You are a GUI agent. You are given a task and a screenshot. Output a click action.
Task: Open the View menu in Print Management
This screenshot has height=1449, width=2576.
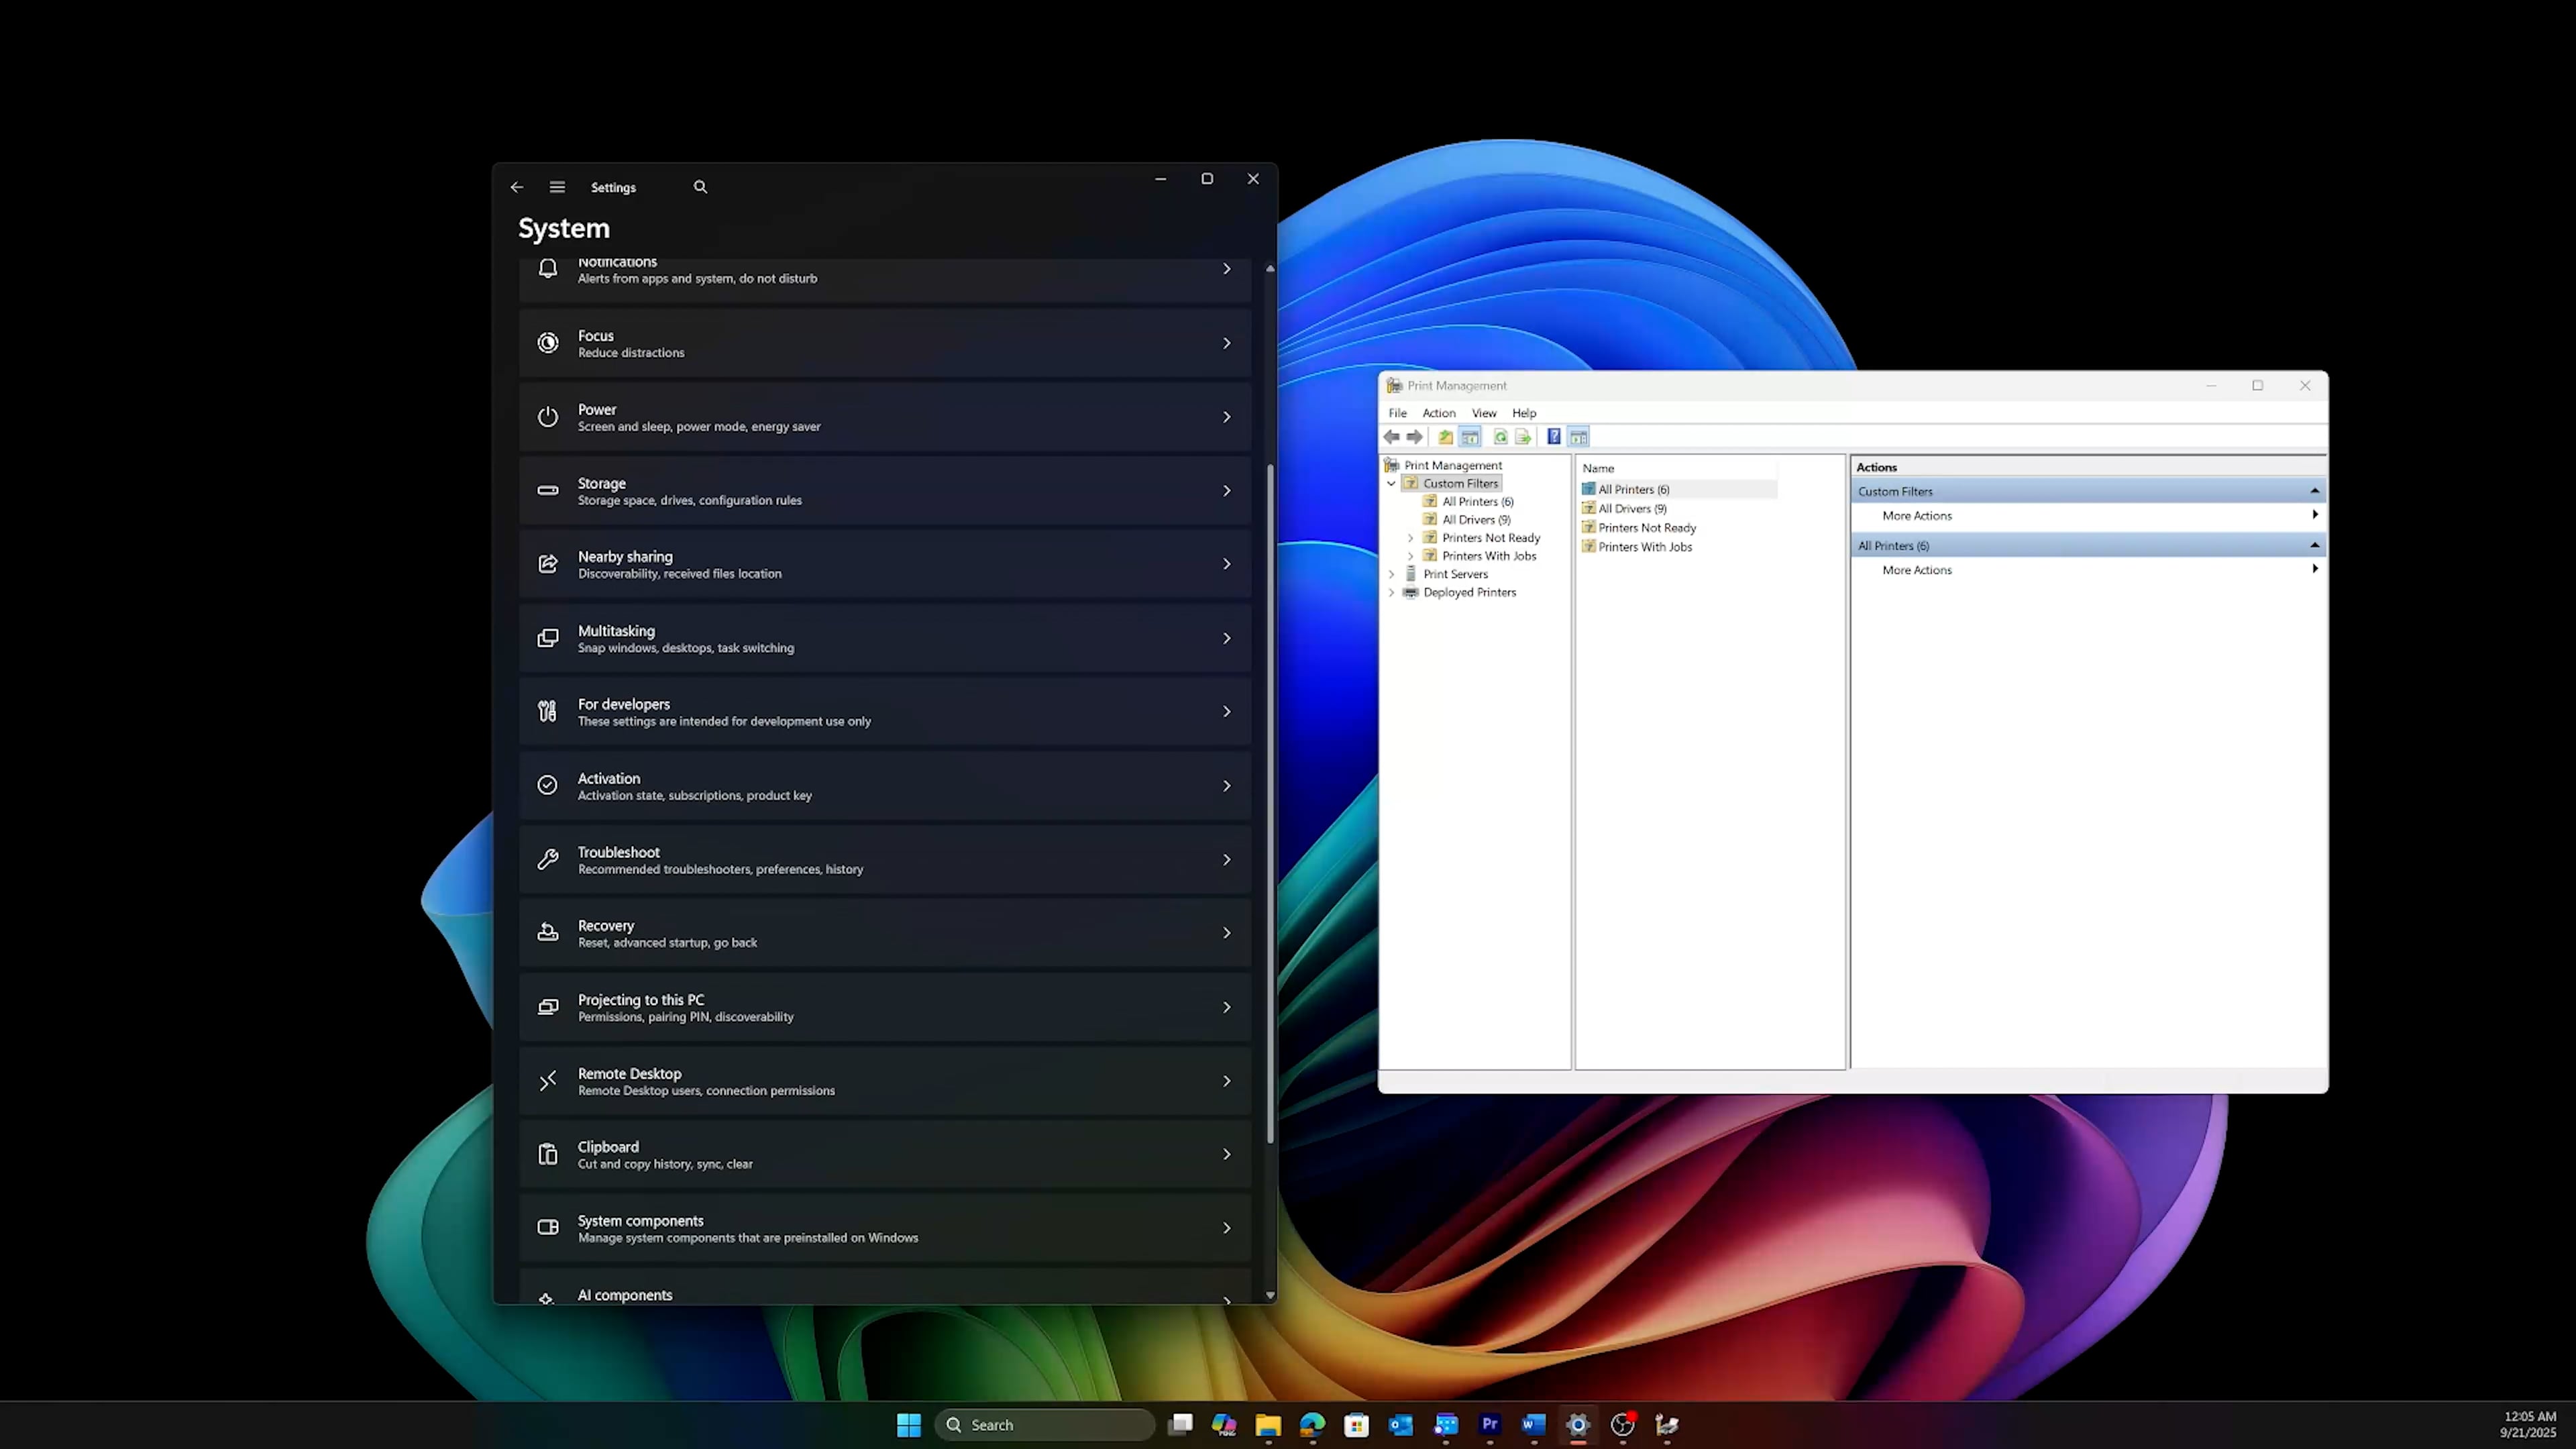(1483, 413)
